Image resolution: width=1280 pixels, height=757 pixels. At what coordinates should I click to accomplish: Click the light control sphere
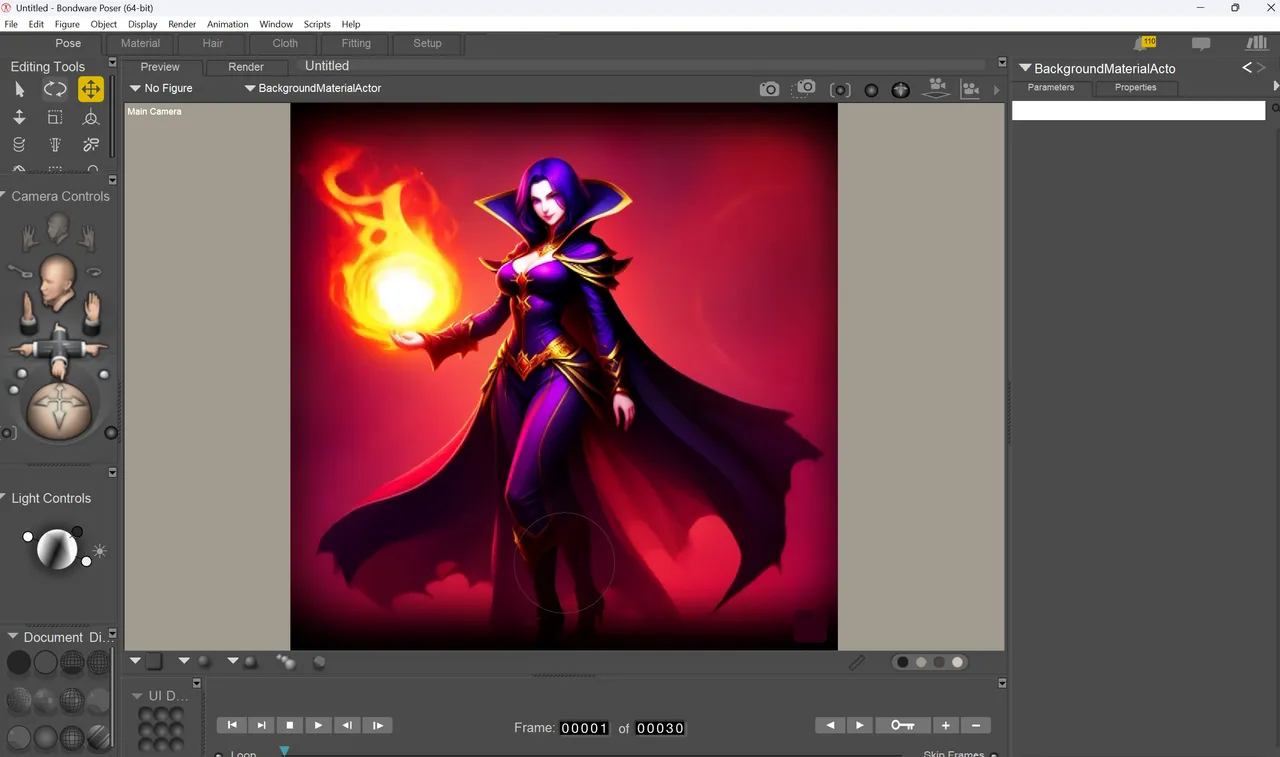(56, 550)
